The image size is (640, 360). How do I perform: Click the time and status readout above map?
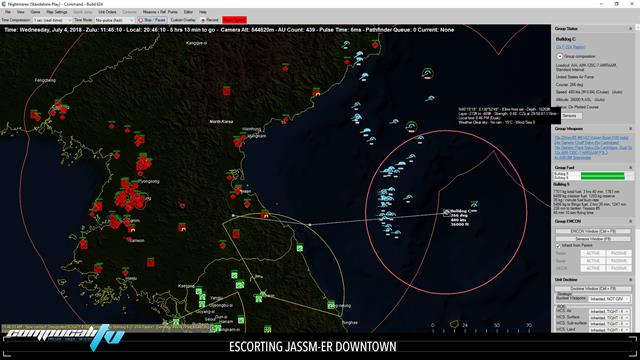click(229, 30)
